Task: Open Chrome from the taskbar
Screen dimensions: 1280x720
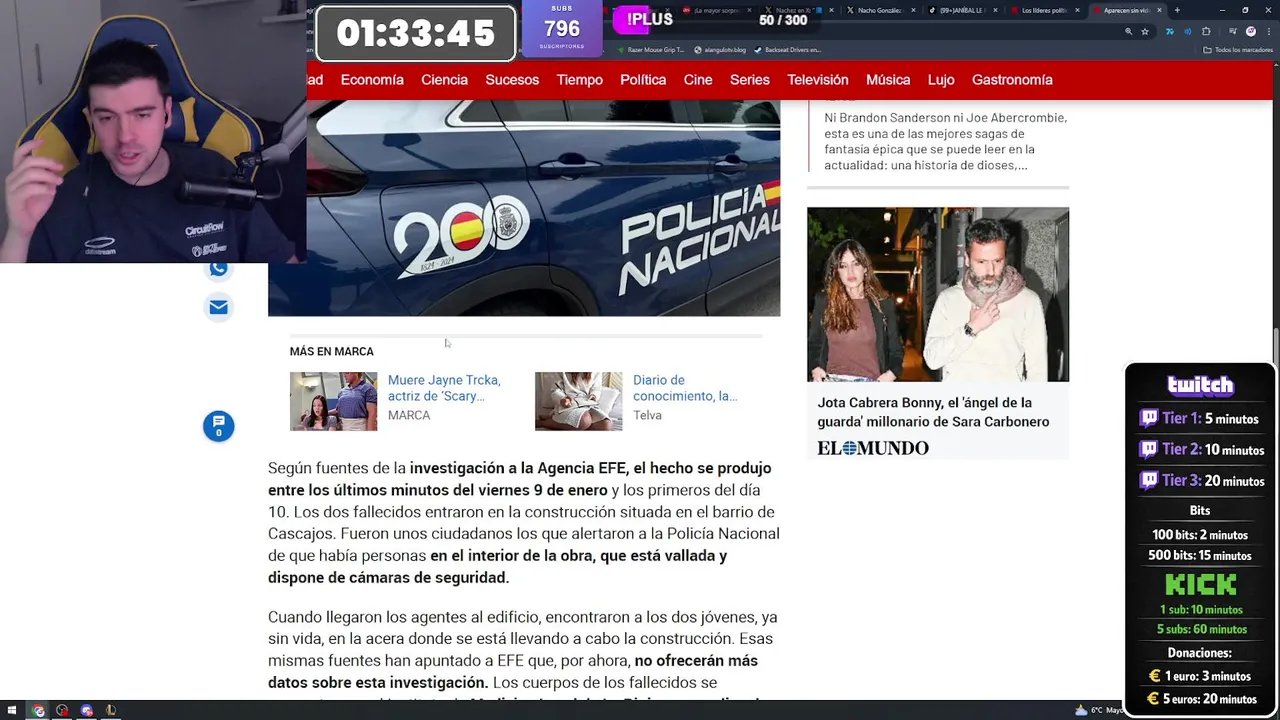Action: (x=38, y=710)
